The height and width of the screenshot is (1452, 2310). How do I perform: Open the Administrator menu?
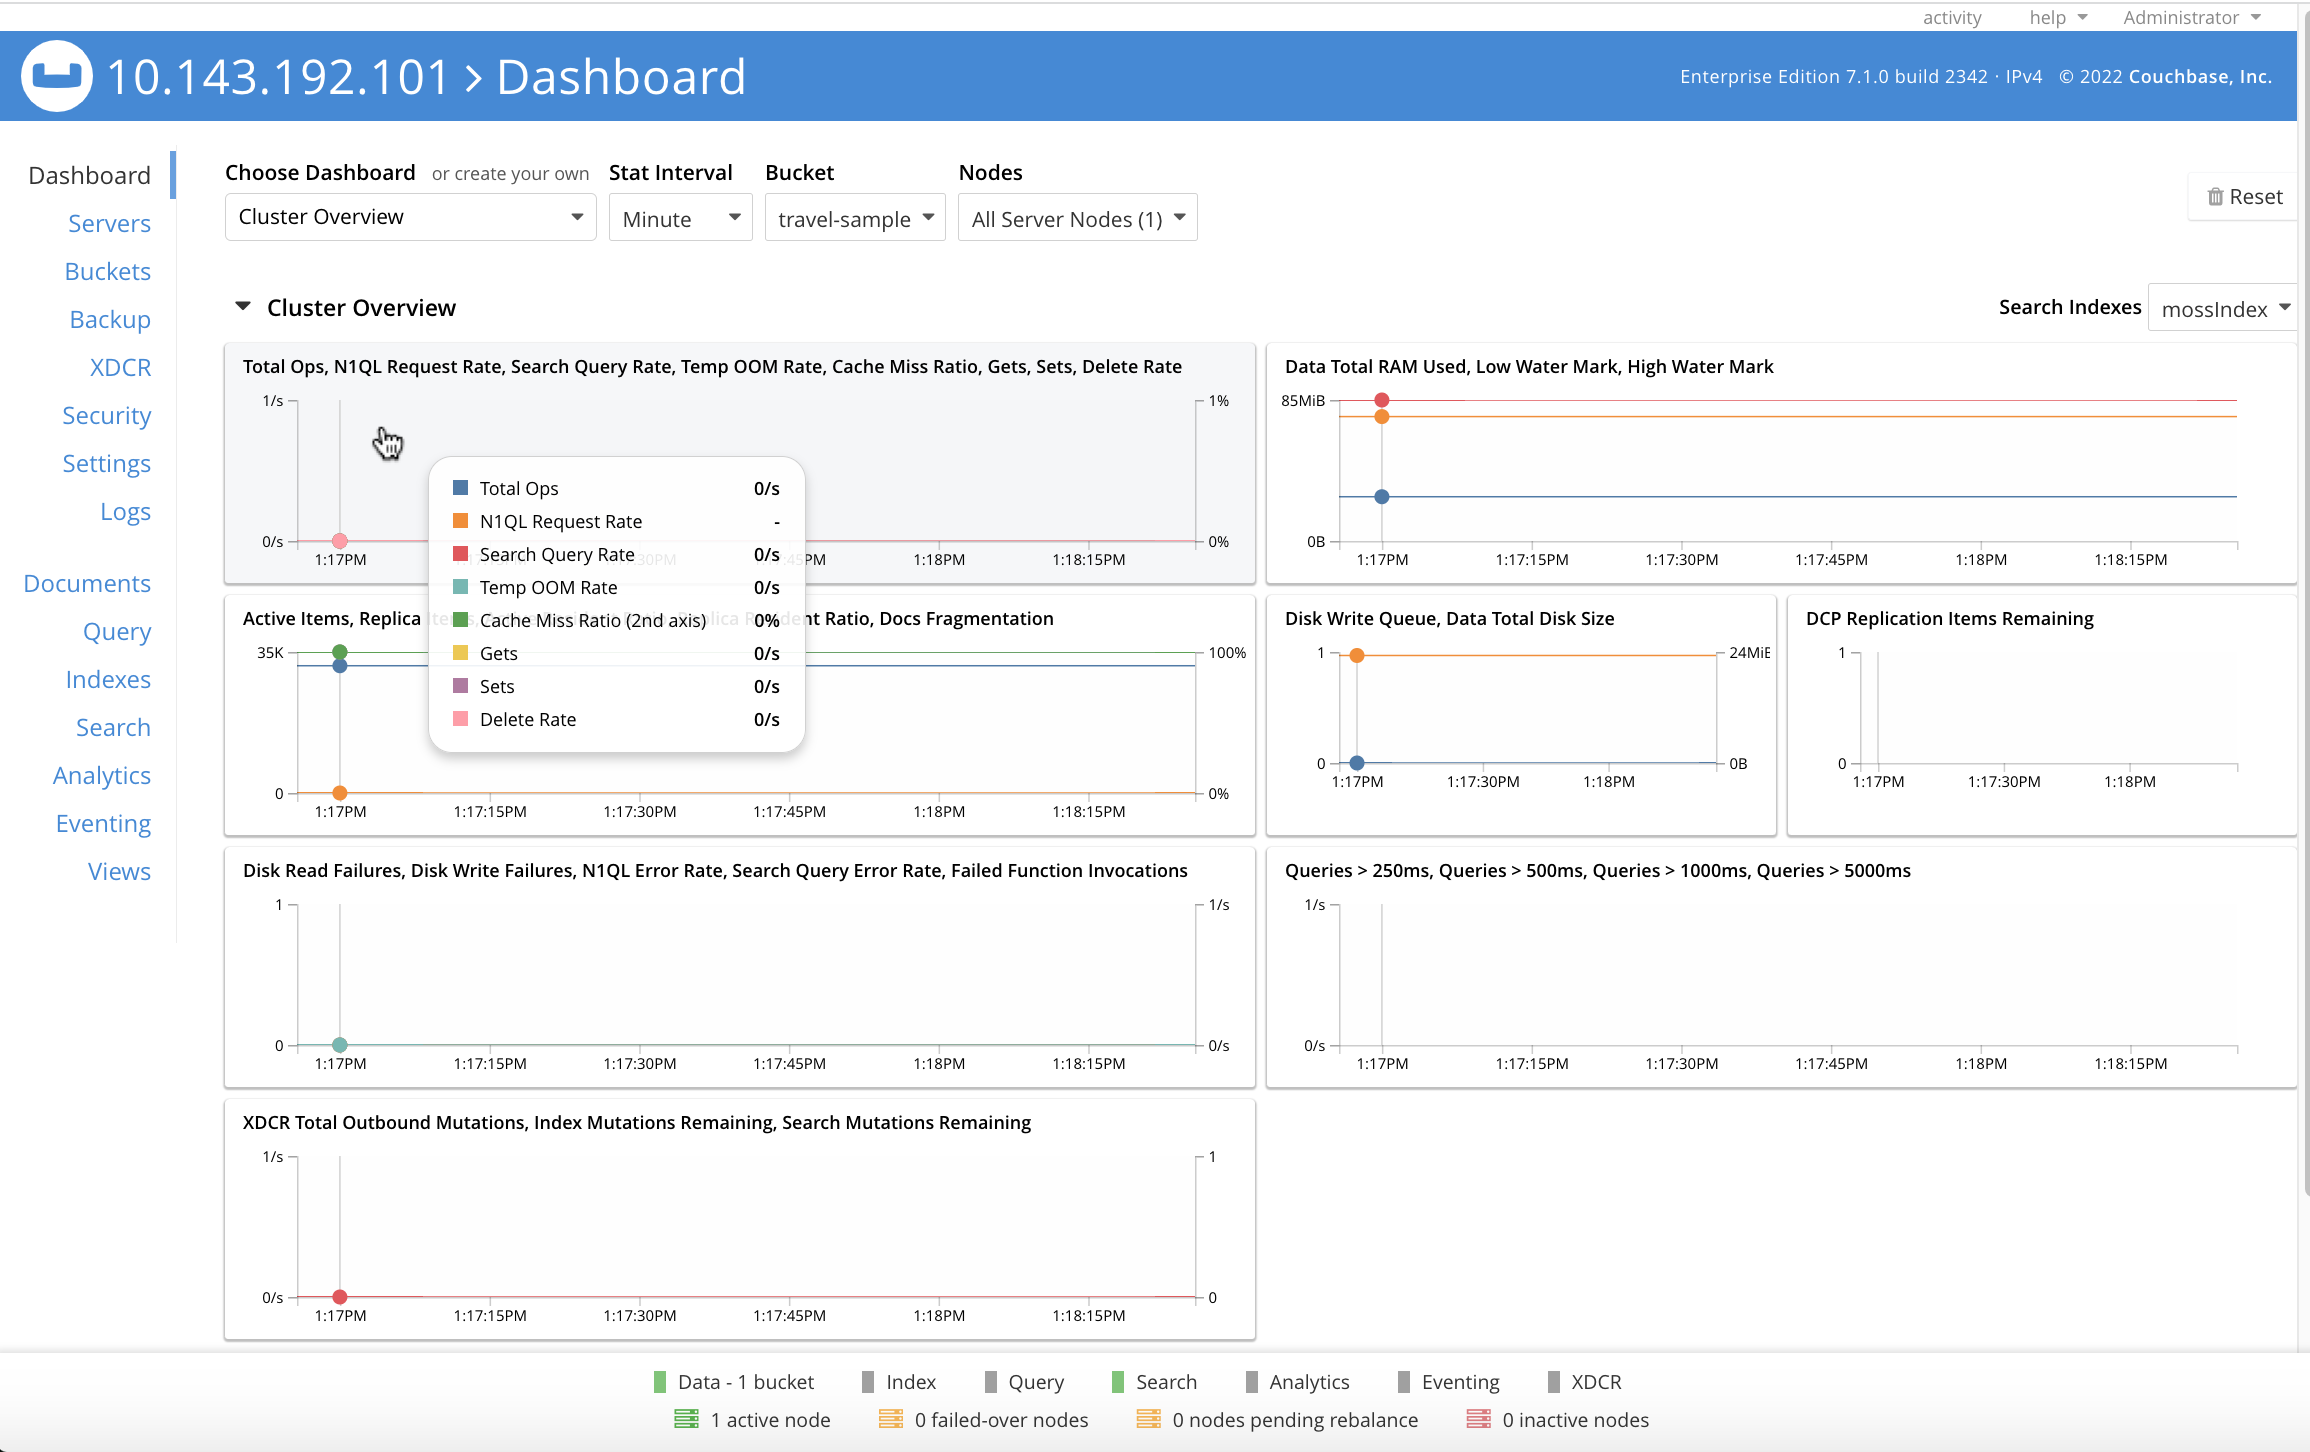coord(2190,17)
